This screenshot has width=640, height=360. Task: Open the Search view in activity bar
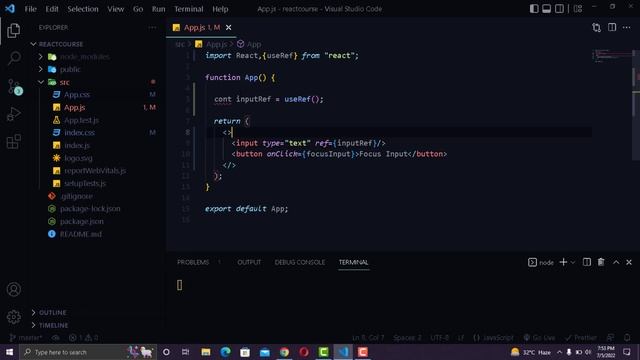[14, 58]
